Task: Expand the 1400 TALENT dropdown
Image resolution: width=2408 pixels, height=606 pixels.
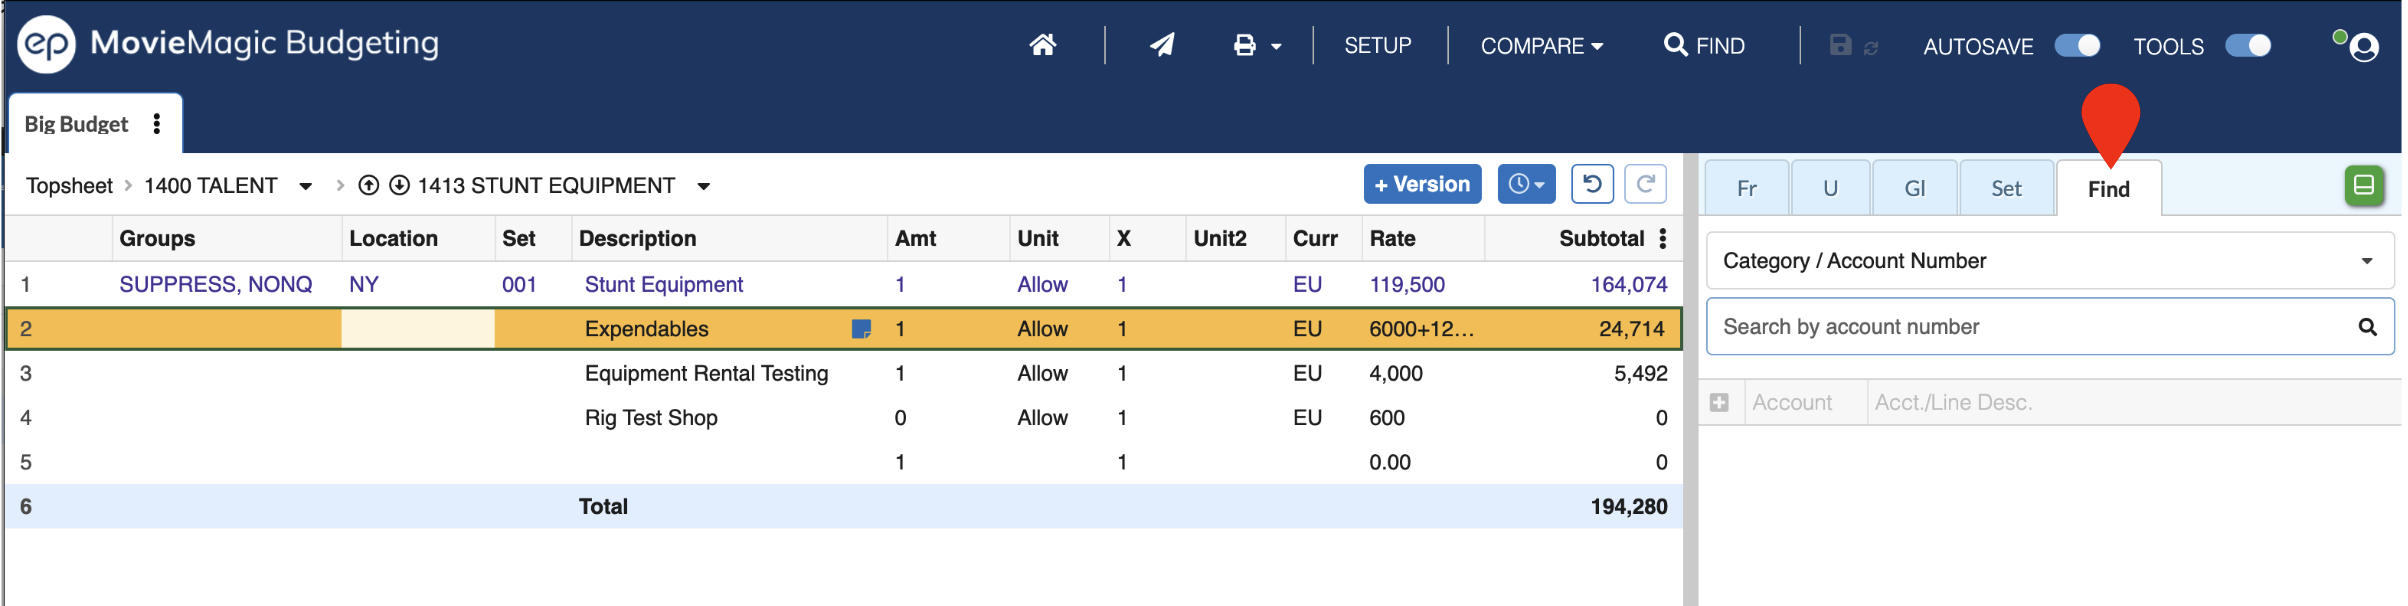Action: pos(306,186)
